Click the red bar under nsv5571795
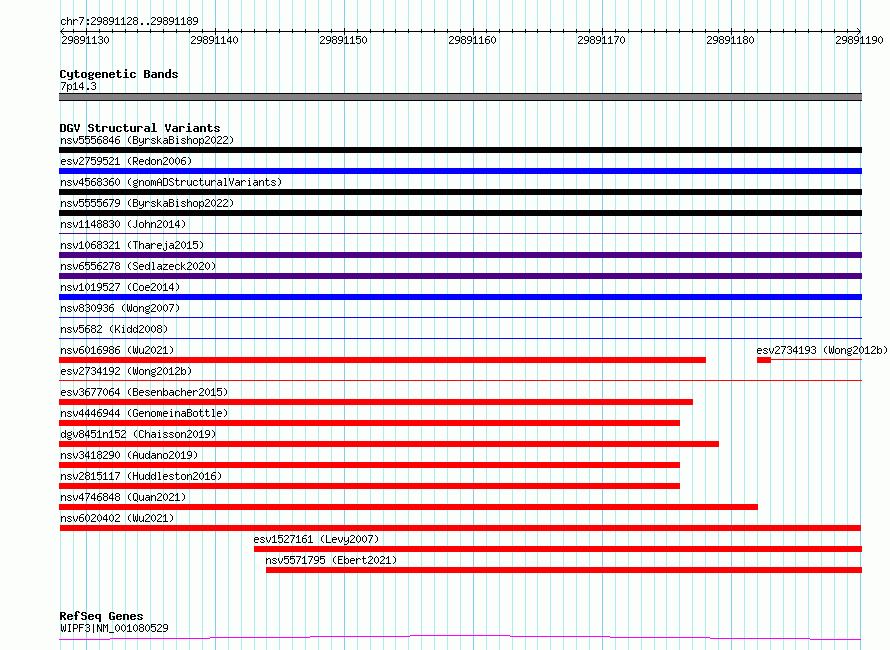The image size is (890, 650). pyautogui.click(x=564, y=570)
